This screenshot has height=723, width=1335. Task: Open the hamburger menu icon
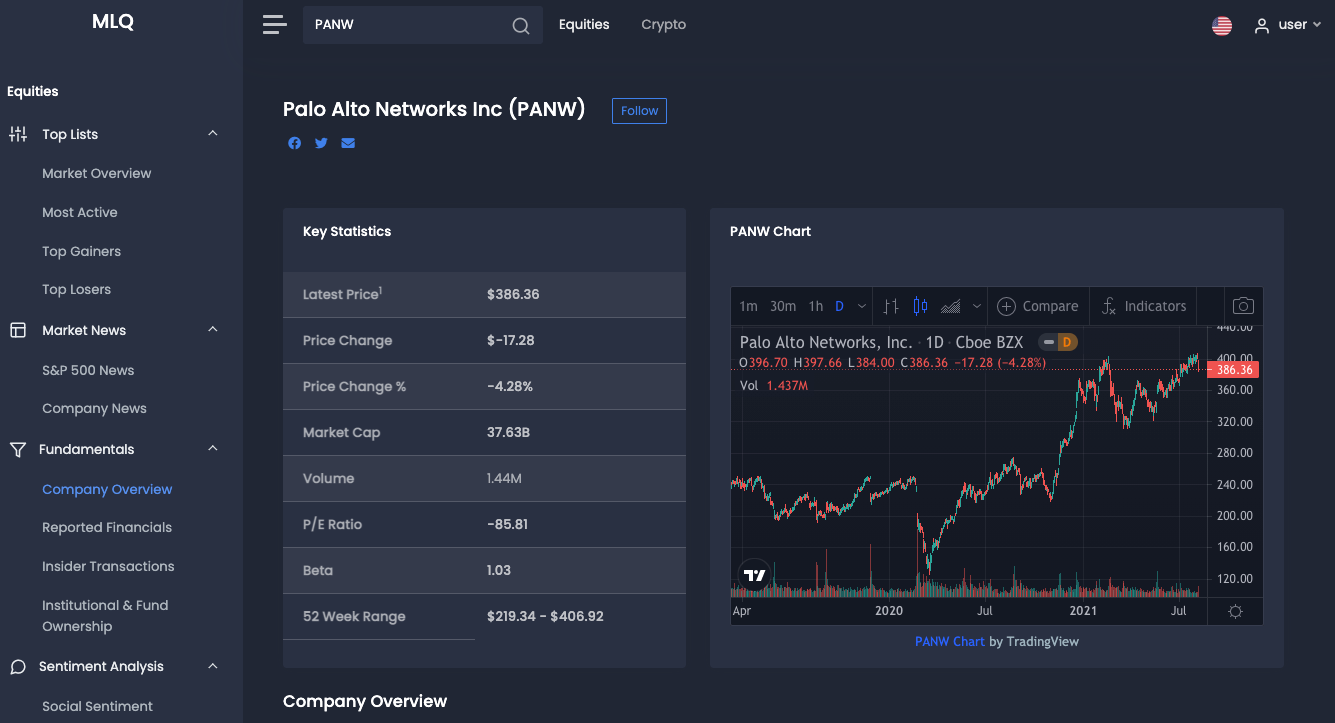click(274, 25)
